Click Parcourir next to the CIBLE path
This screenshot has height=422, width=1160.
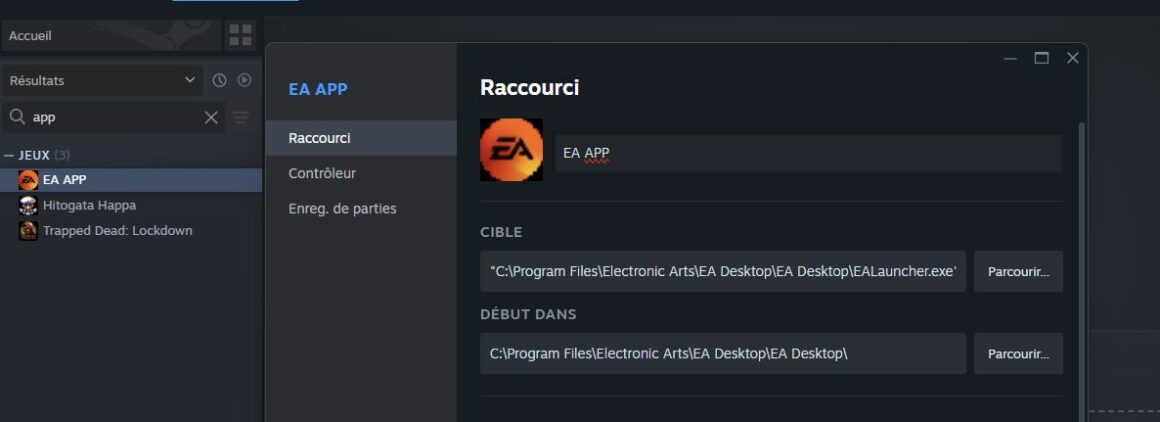click(x=1018, y=272)
